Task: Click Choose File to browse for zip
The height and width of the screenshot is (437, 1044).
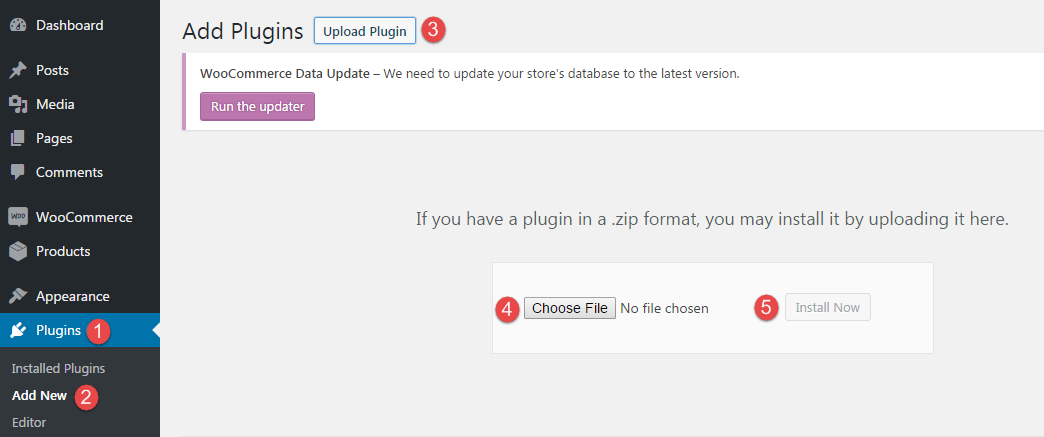Action: [570, 308]
